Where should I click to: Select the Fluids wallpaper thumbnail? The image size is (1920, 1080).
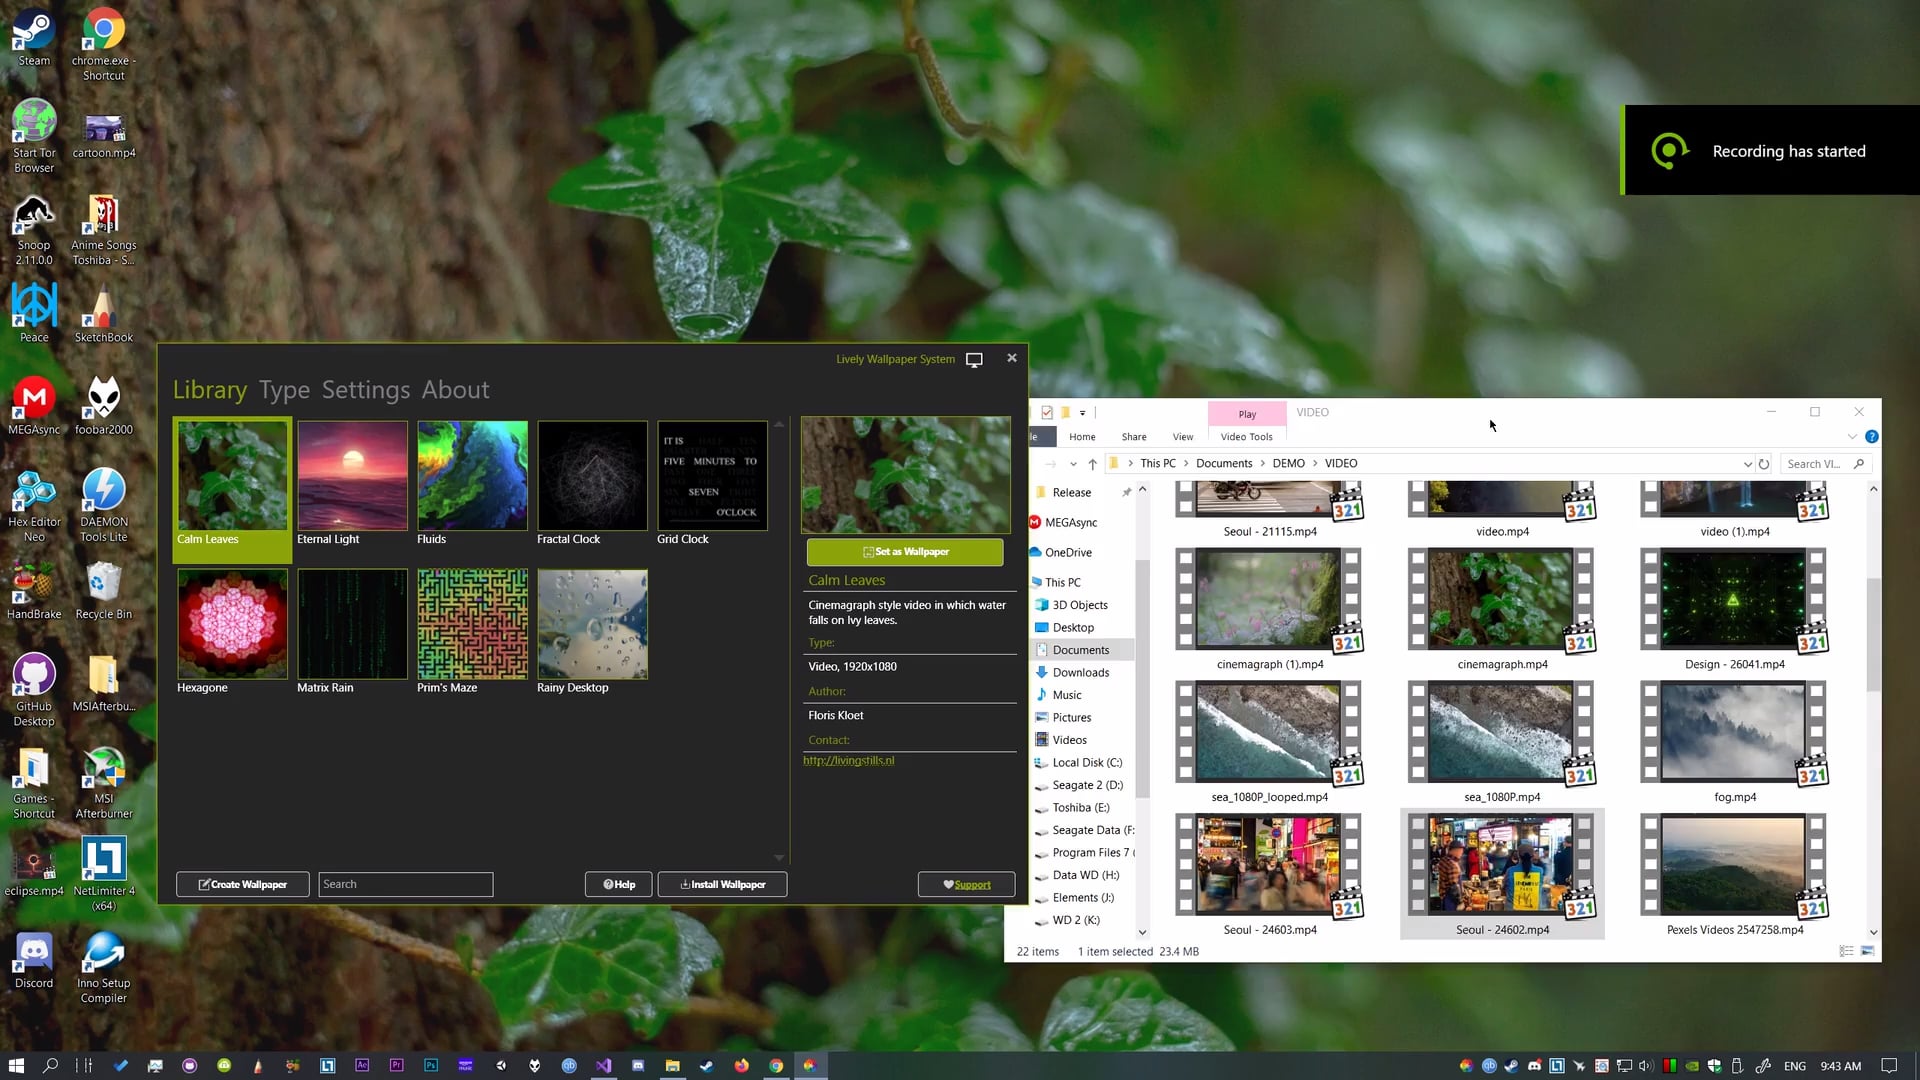(x=472, y=476)
